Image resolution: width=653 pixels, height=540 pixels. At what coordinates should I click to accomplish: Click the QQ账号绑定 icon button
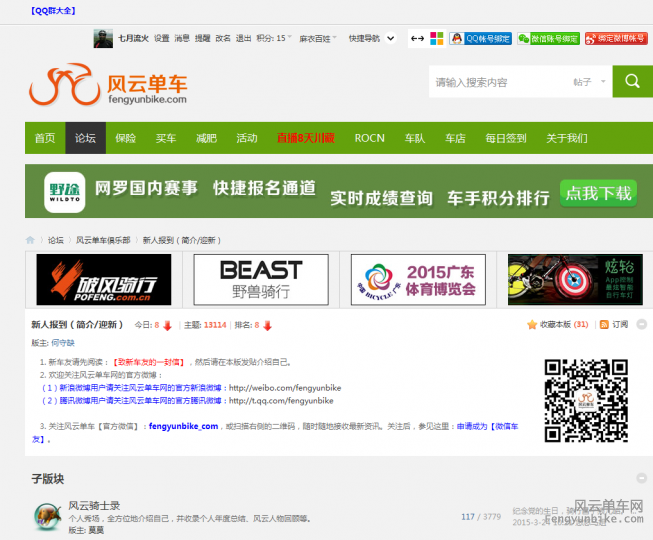(480, 38)
